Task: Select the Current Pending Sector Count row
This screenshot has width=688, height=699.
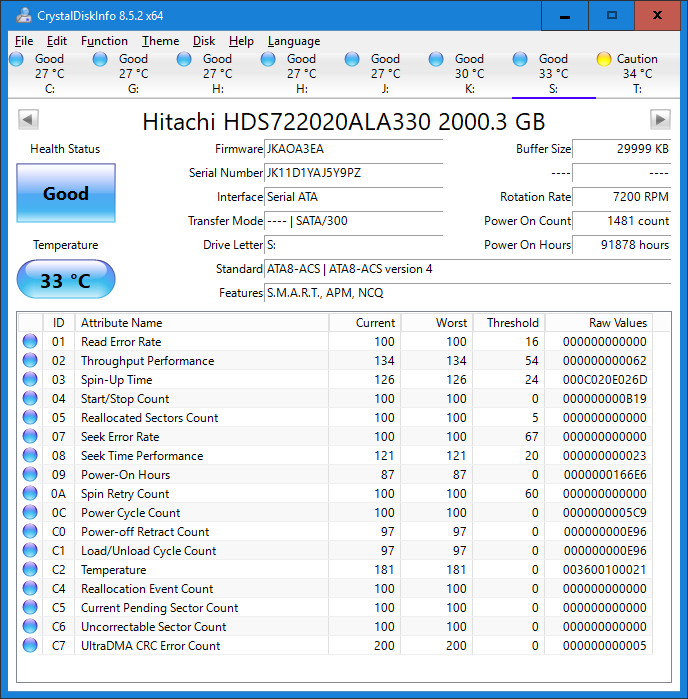Action: click(x=335, y=607)
